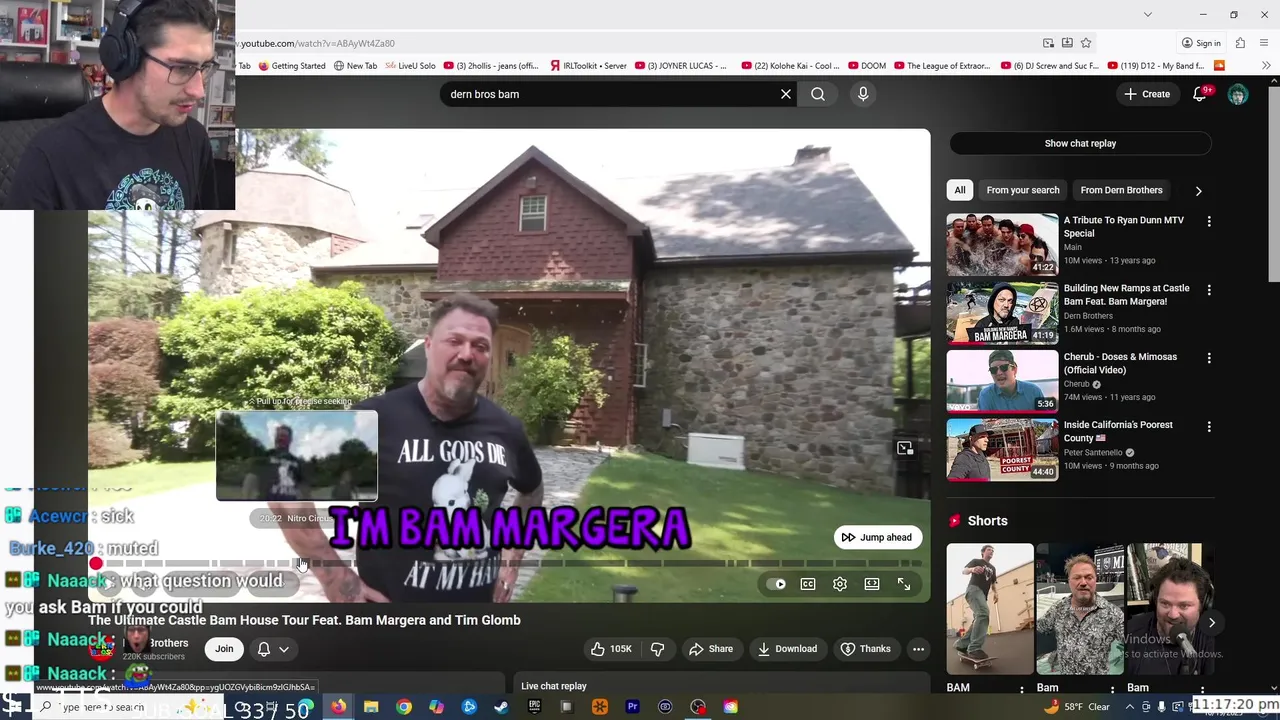Share the video
The width and height of the screenshot is (1280, 720).
[x=711, y=649]
